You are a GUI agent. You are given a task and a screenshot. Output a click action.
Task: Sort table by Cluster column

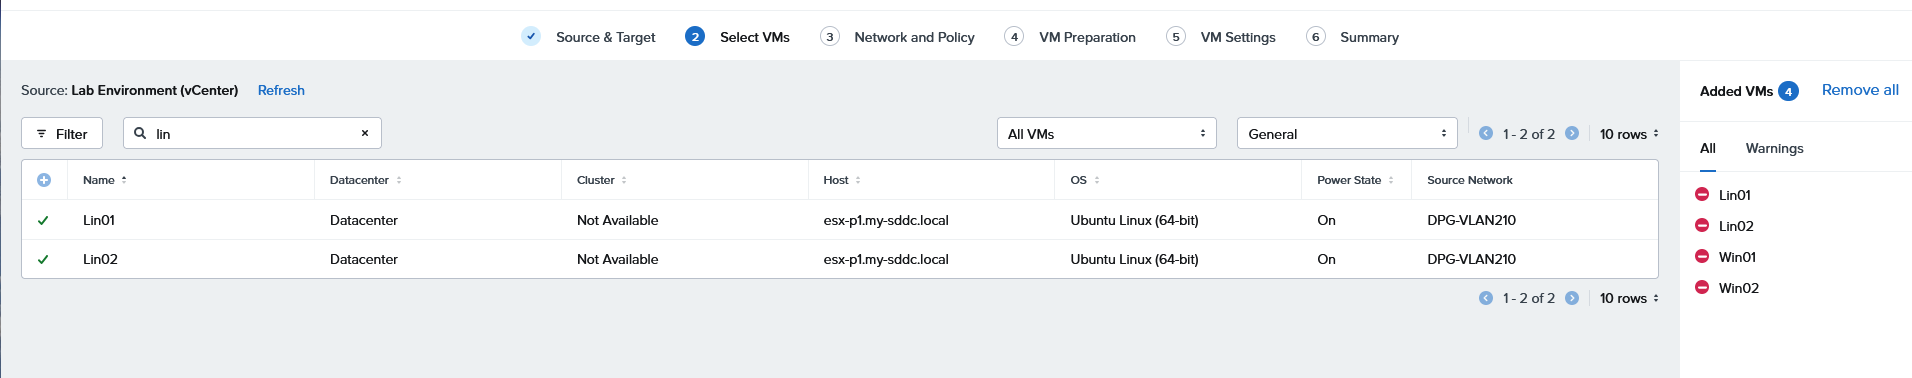[x=602, y=180]
